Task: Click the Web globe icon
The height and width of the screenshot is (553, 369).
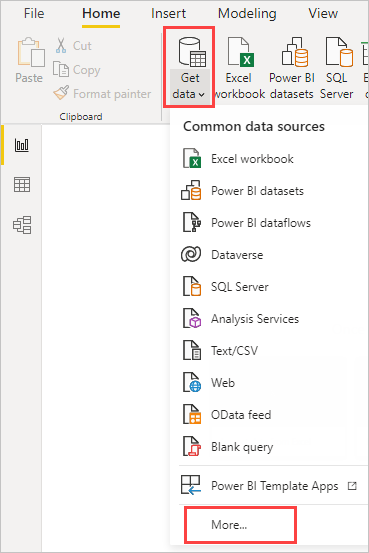Action: [192, 382]
